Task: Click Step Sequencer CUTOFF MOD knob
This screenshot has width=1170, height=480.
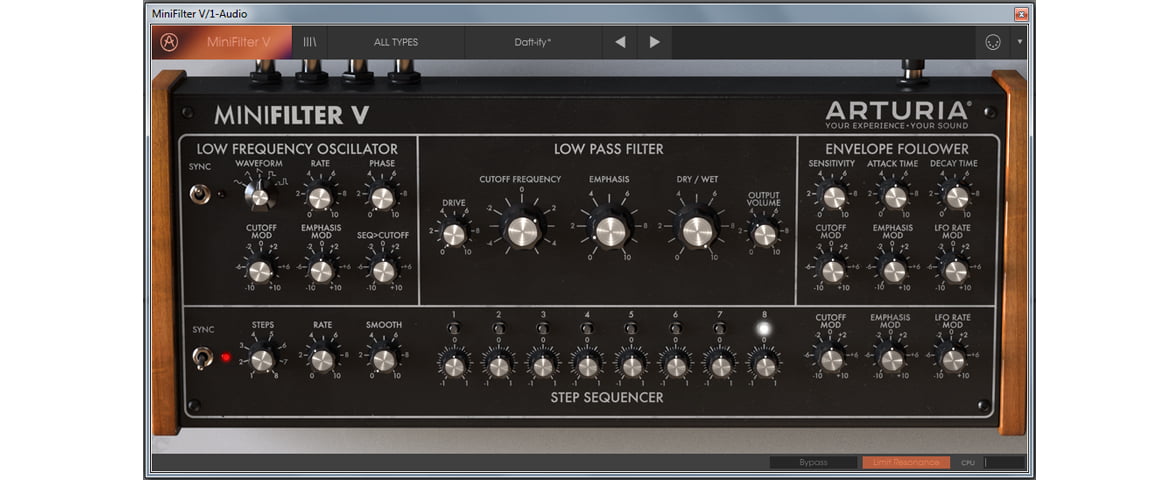Action: (x=831, y=361)
